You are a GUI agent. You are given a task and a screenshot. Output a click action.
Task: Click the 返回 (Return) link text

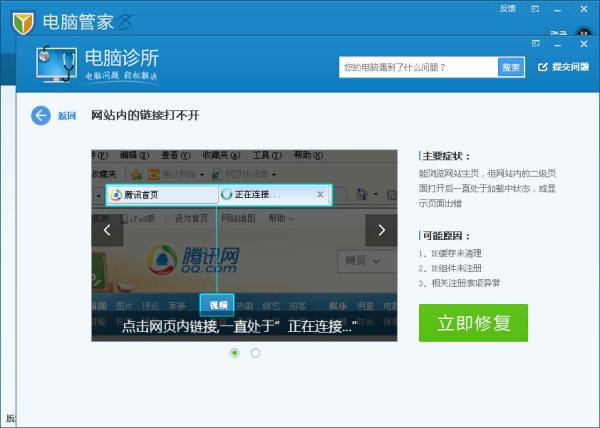pyautogui.click(x=67, y=116)
